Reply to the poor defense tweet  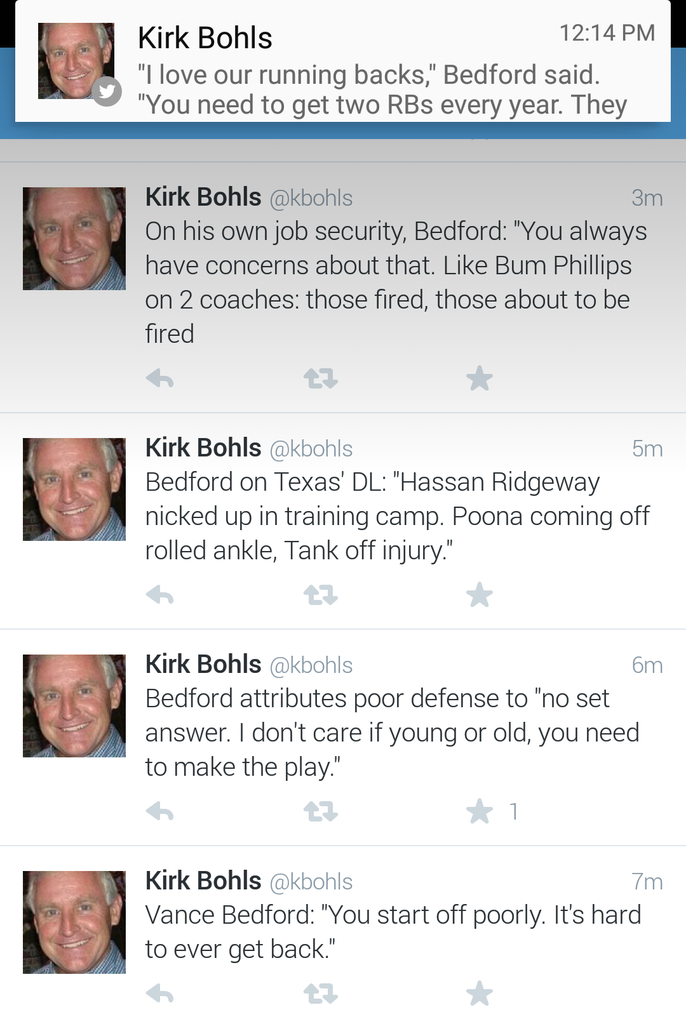(160, 811)
